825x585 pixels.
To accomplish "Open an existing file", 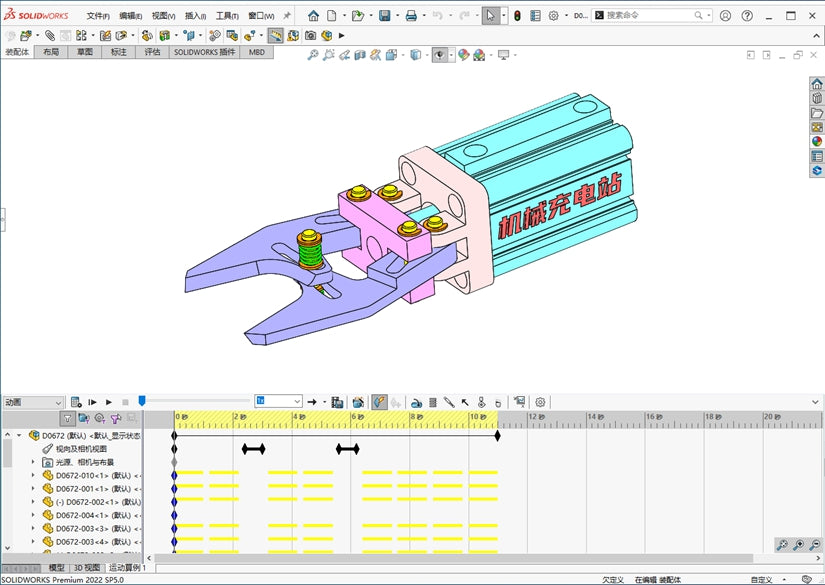I will [x=358, y=15].
